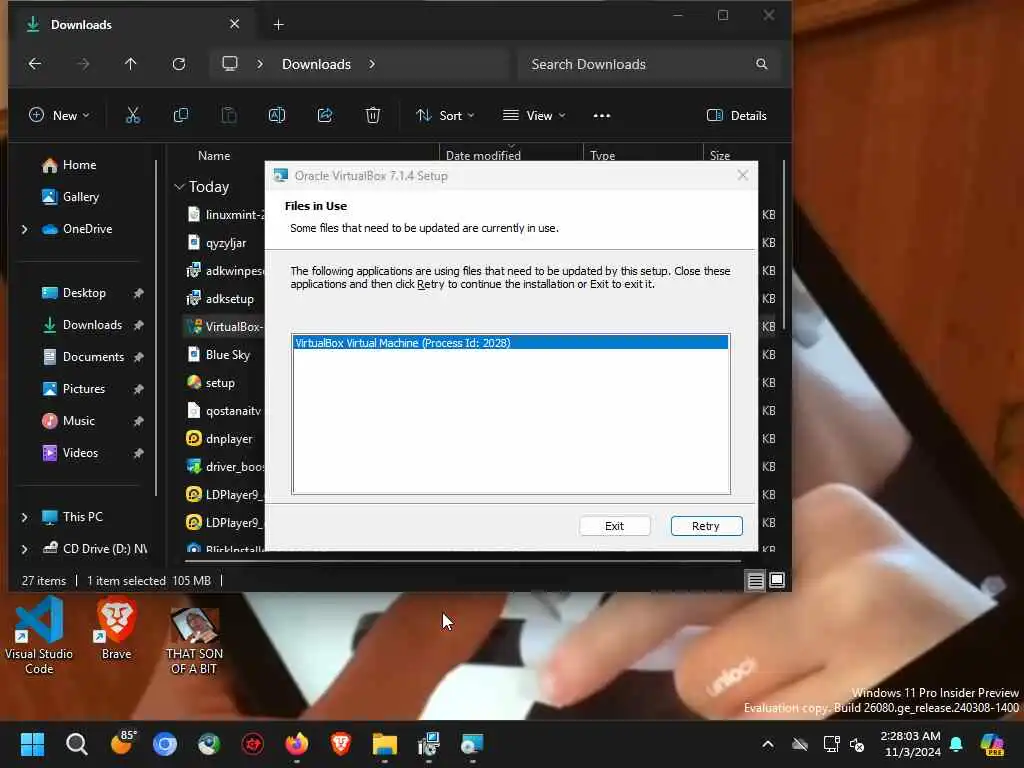Close the VirtualBox Setup dialog

coord(743,175)
